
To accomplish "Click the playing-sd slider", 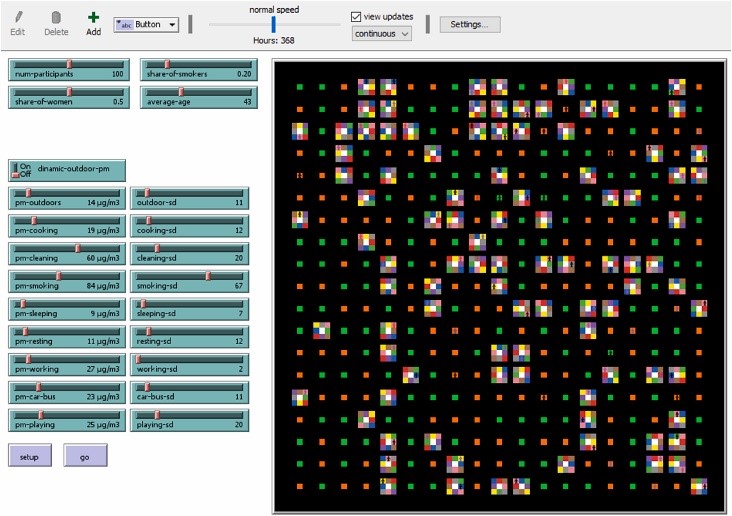I will point(190,420).
